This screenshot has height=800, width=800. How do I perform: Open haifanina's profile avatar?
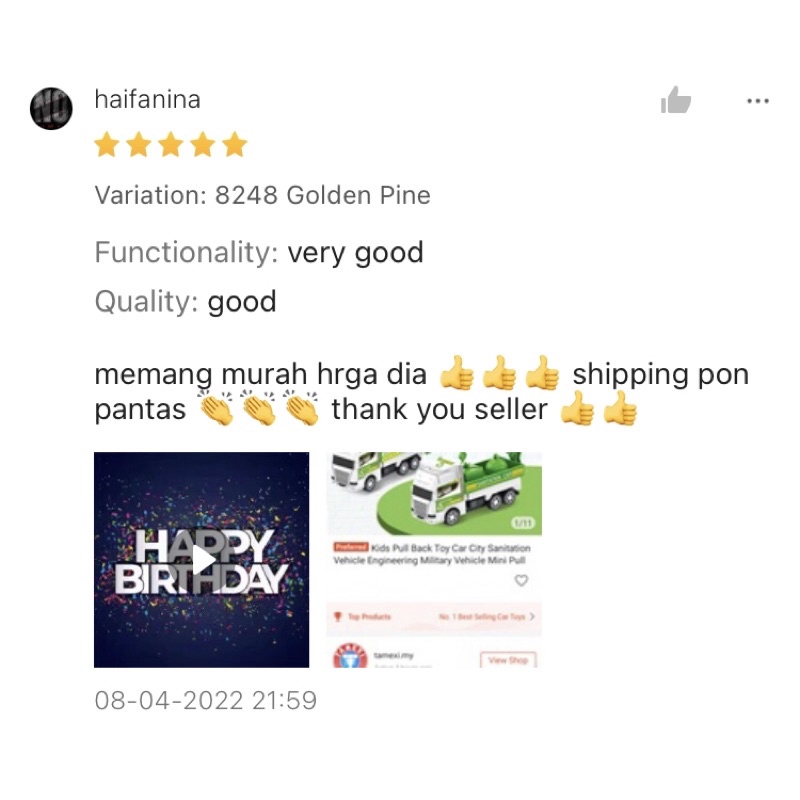[51, 108]
